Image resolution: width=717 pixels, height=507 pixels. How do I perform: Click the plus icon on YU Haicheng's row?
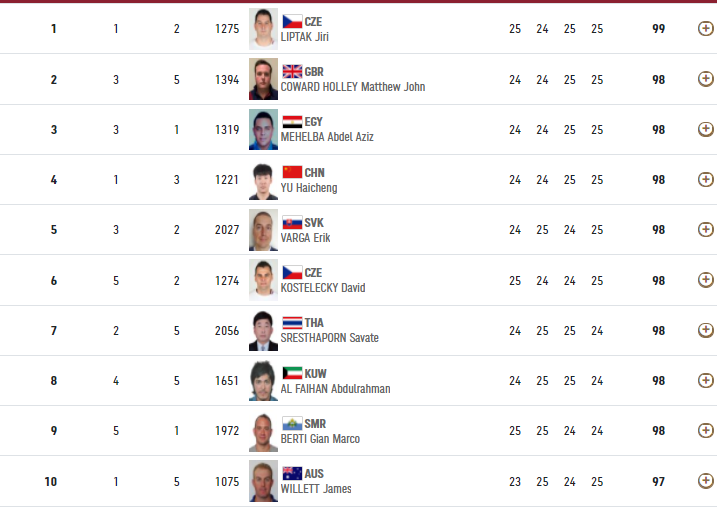pos(706,180)
